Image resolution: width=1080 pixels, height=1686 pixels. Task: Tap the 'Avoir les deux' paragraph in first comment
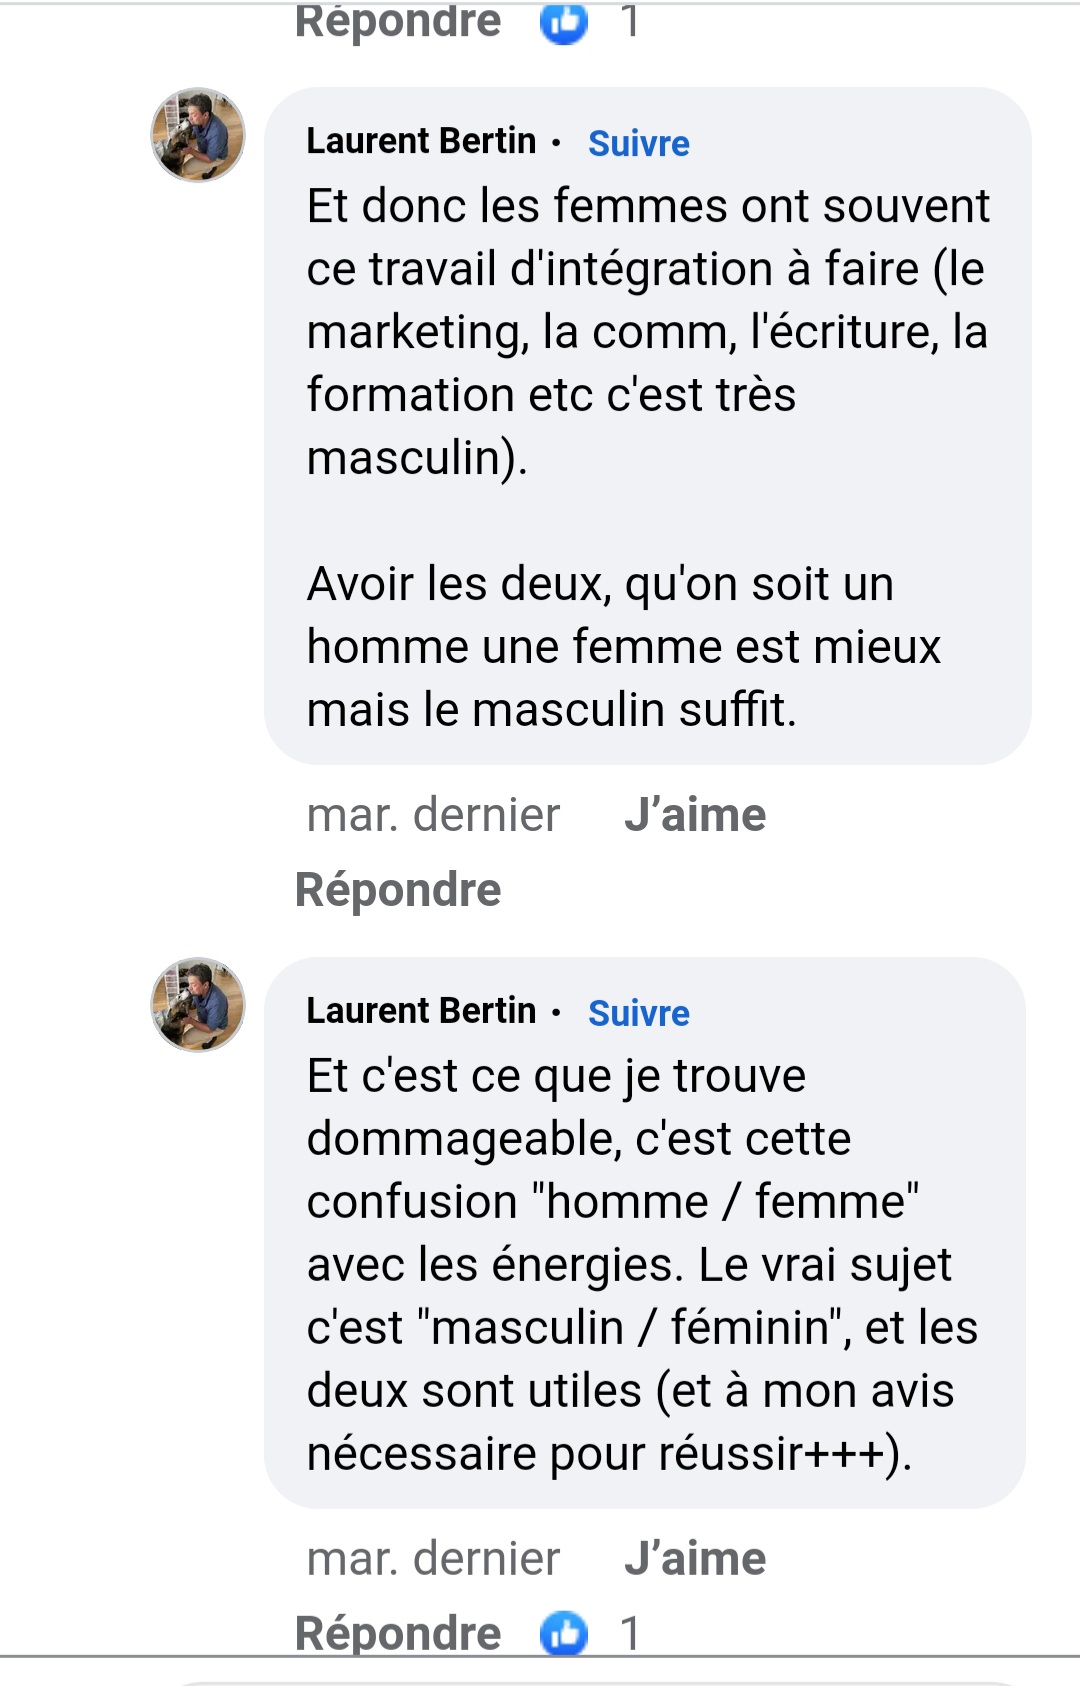pos(624,646)
